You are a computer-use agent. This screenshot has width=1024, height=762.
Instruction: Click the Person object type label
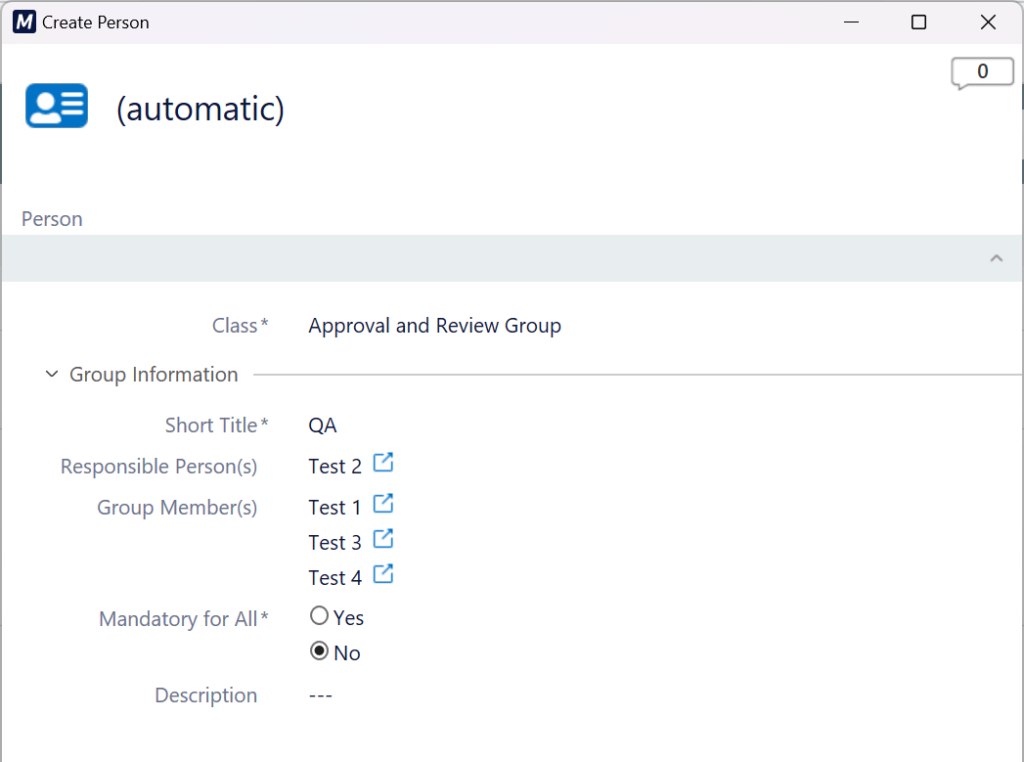[52, 219]
